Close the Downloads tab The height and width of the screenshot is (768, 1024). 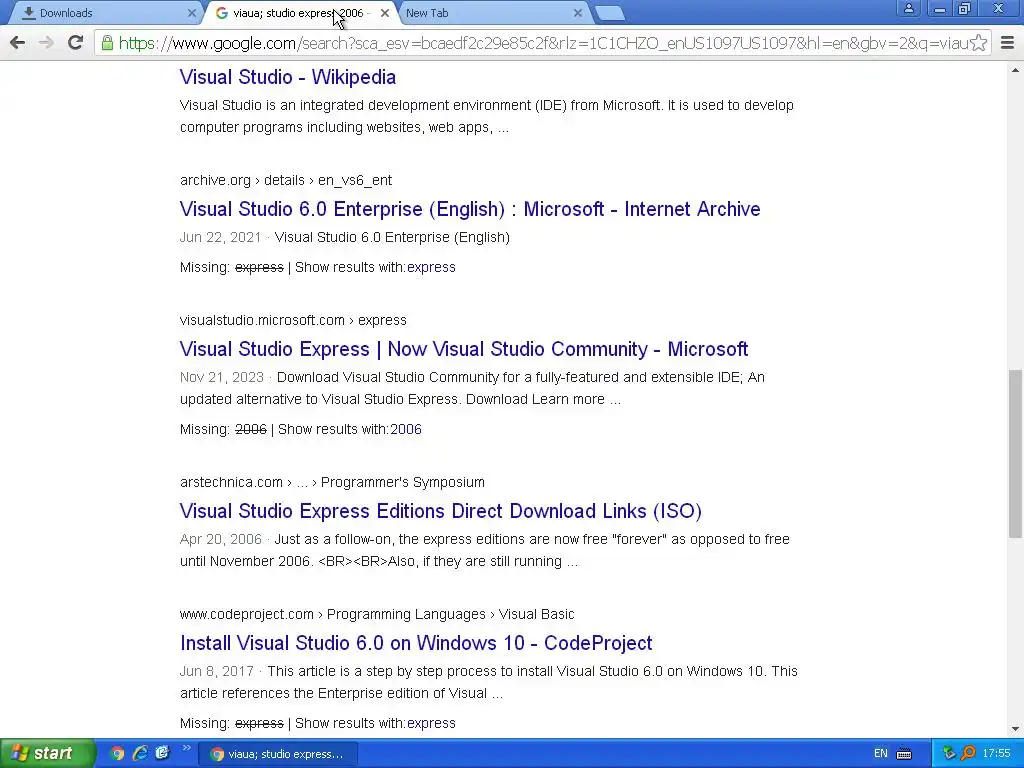(x=191, y=13)
